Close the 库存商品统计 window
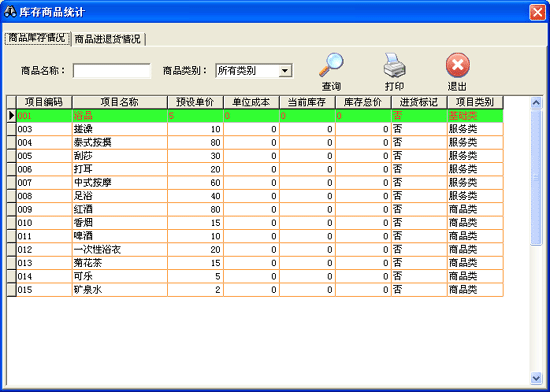Viewport: 550px width, 392px height. click(x=537, y=13)
